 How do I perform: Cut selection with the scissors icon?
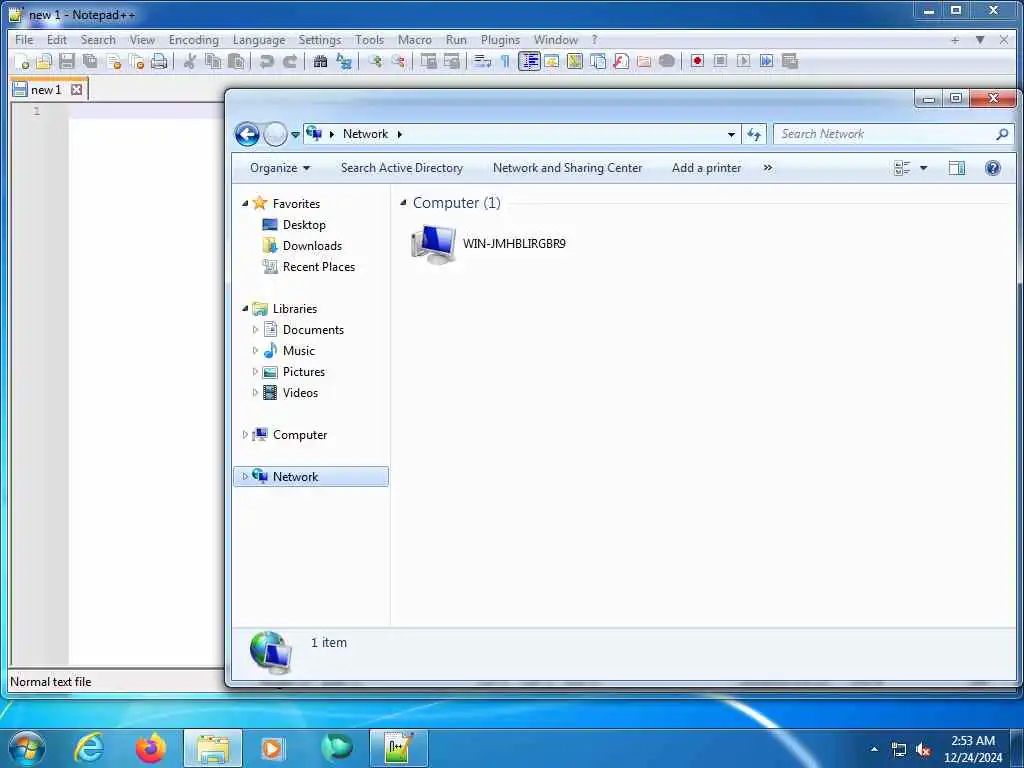190,61
